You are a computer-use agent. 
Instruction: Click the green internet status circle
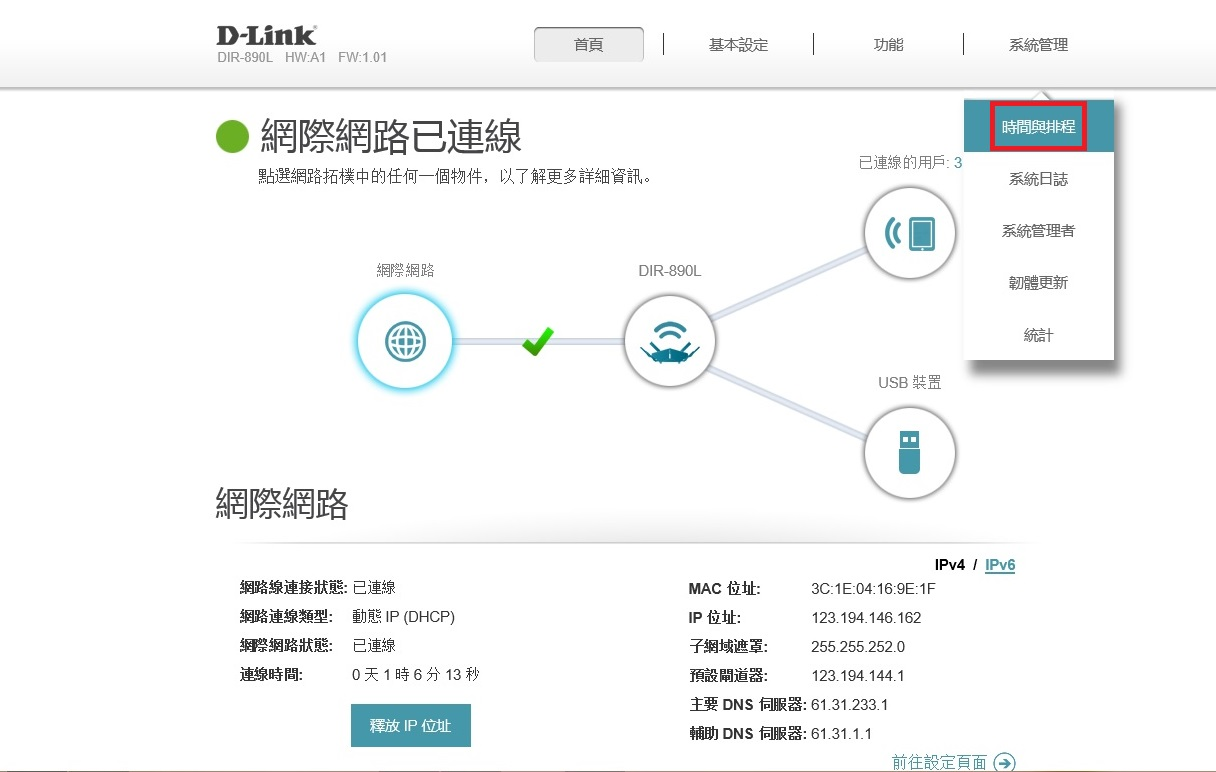tap(232, 137)
